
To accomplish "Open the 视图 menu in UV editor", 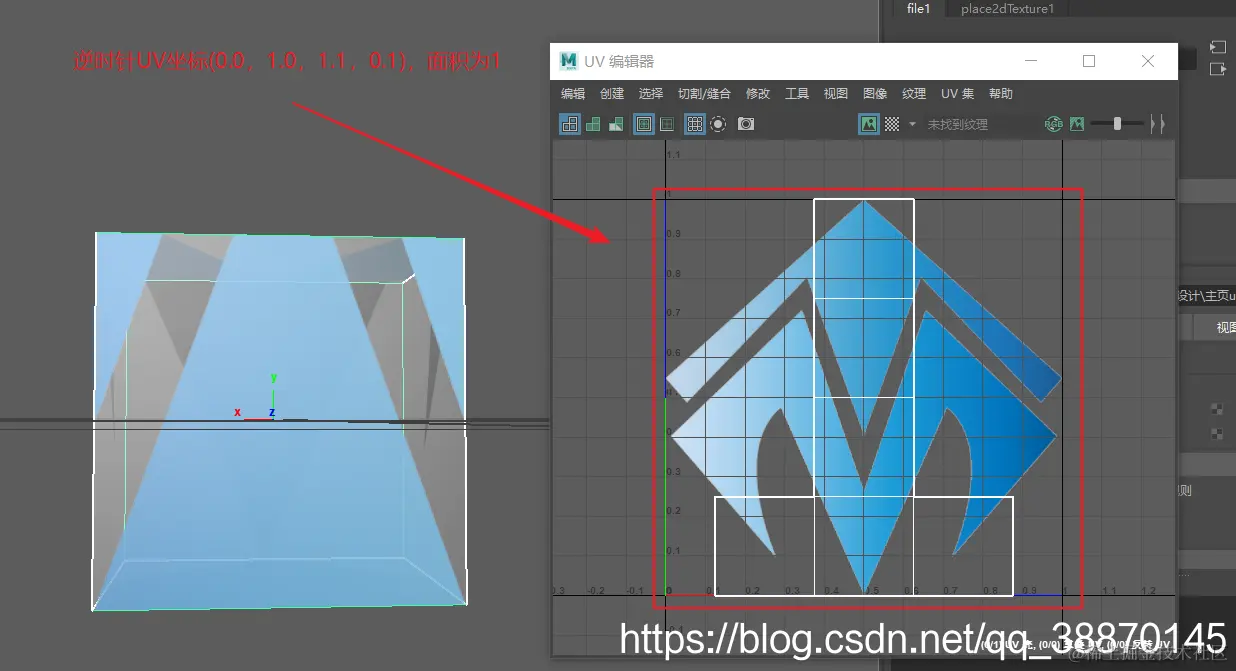I will coord(836,94).
